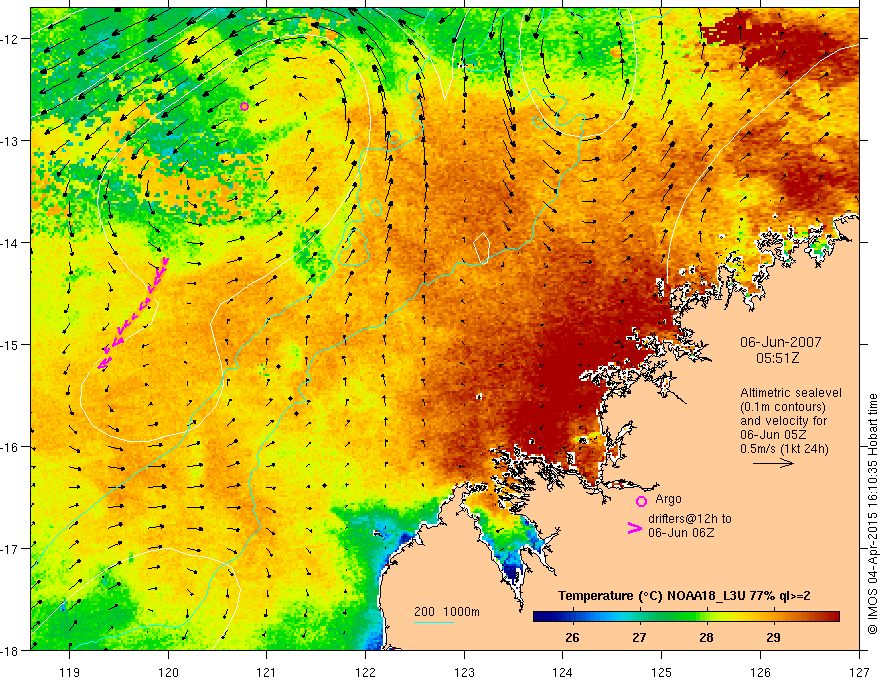The image size is (880, 680).
Task: Click the 120 longitude axis label
Action: click(168, 672)
